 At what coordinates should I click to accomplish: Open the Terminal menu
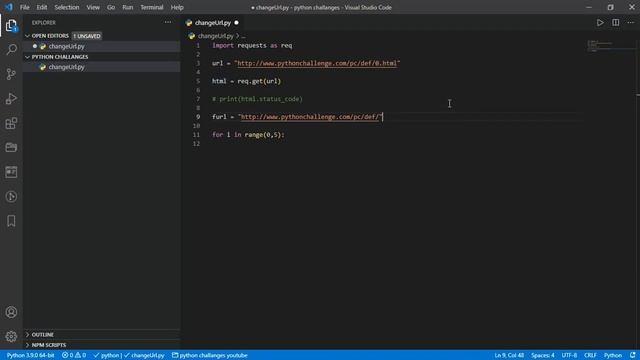[x=152, y=7]
